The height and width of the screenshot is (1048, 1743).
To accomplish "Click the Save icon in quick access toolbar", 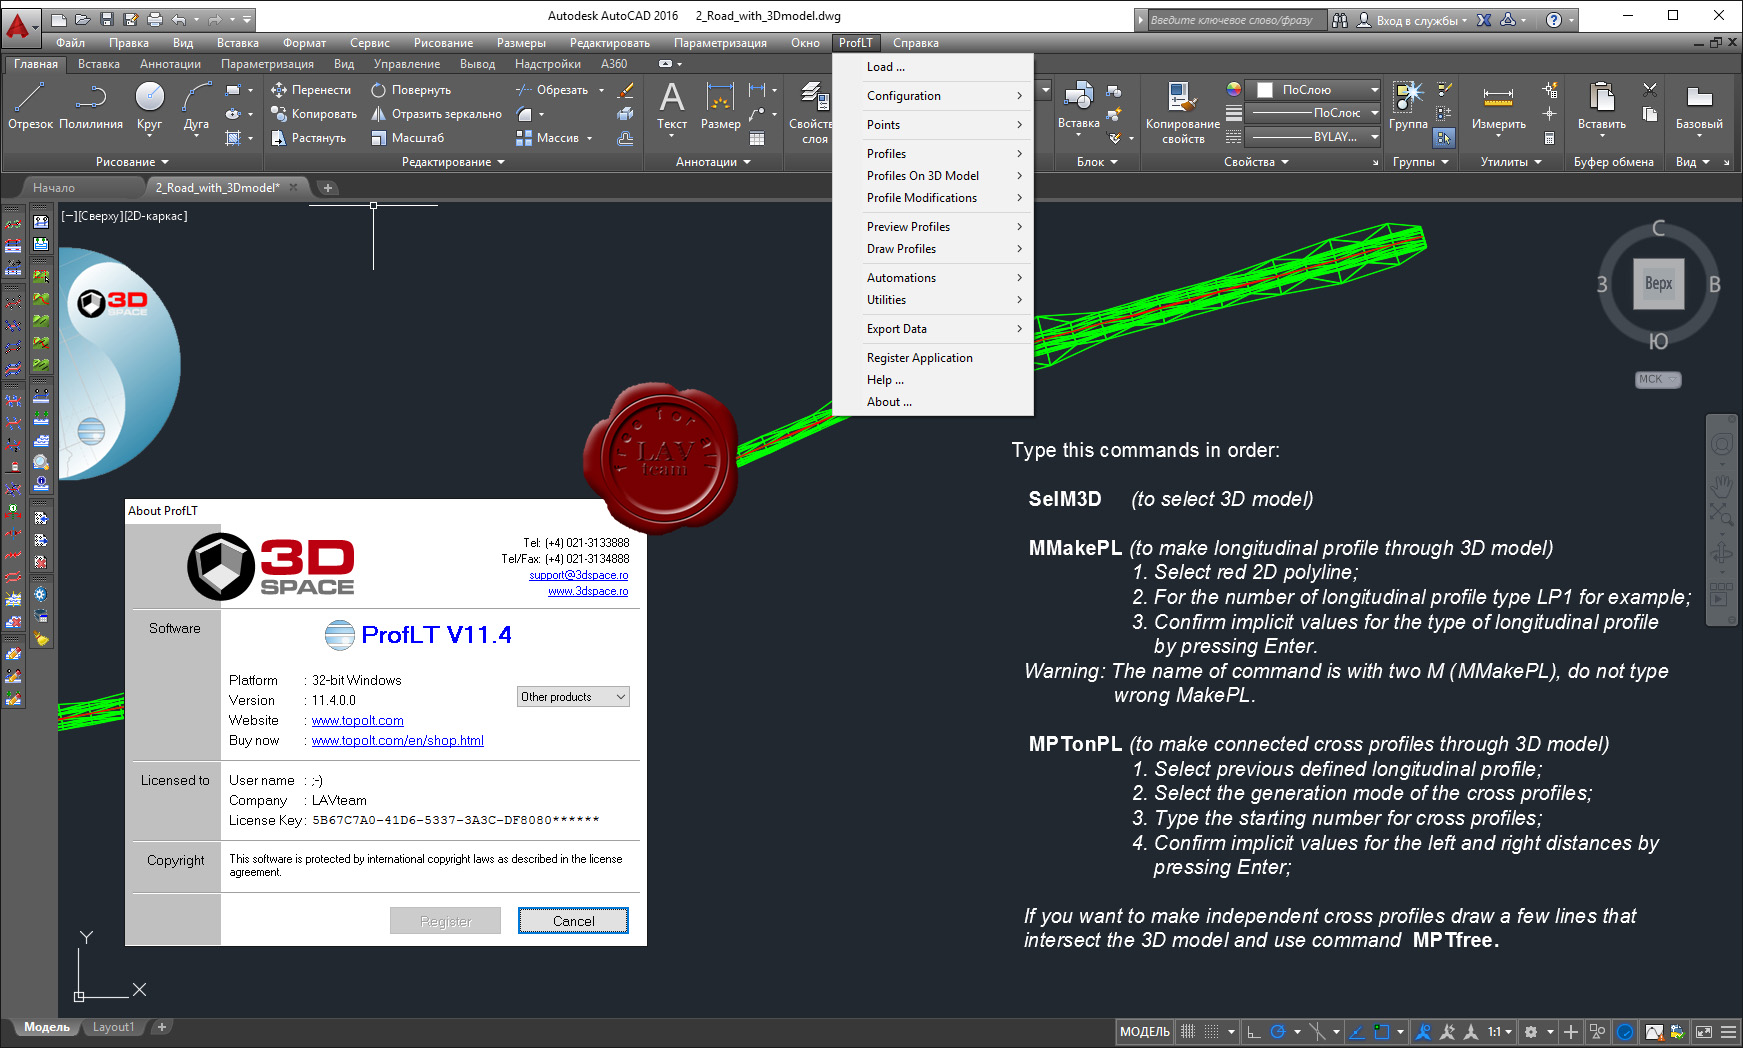I will [x=107, y=19].
